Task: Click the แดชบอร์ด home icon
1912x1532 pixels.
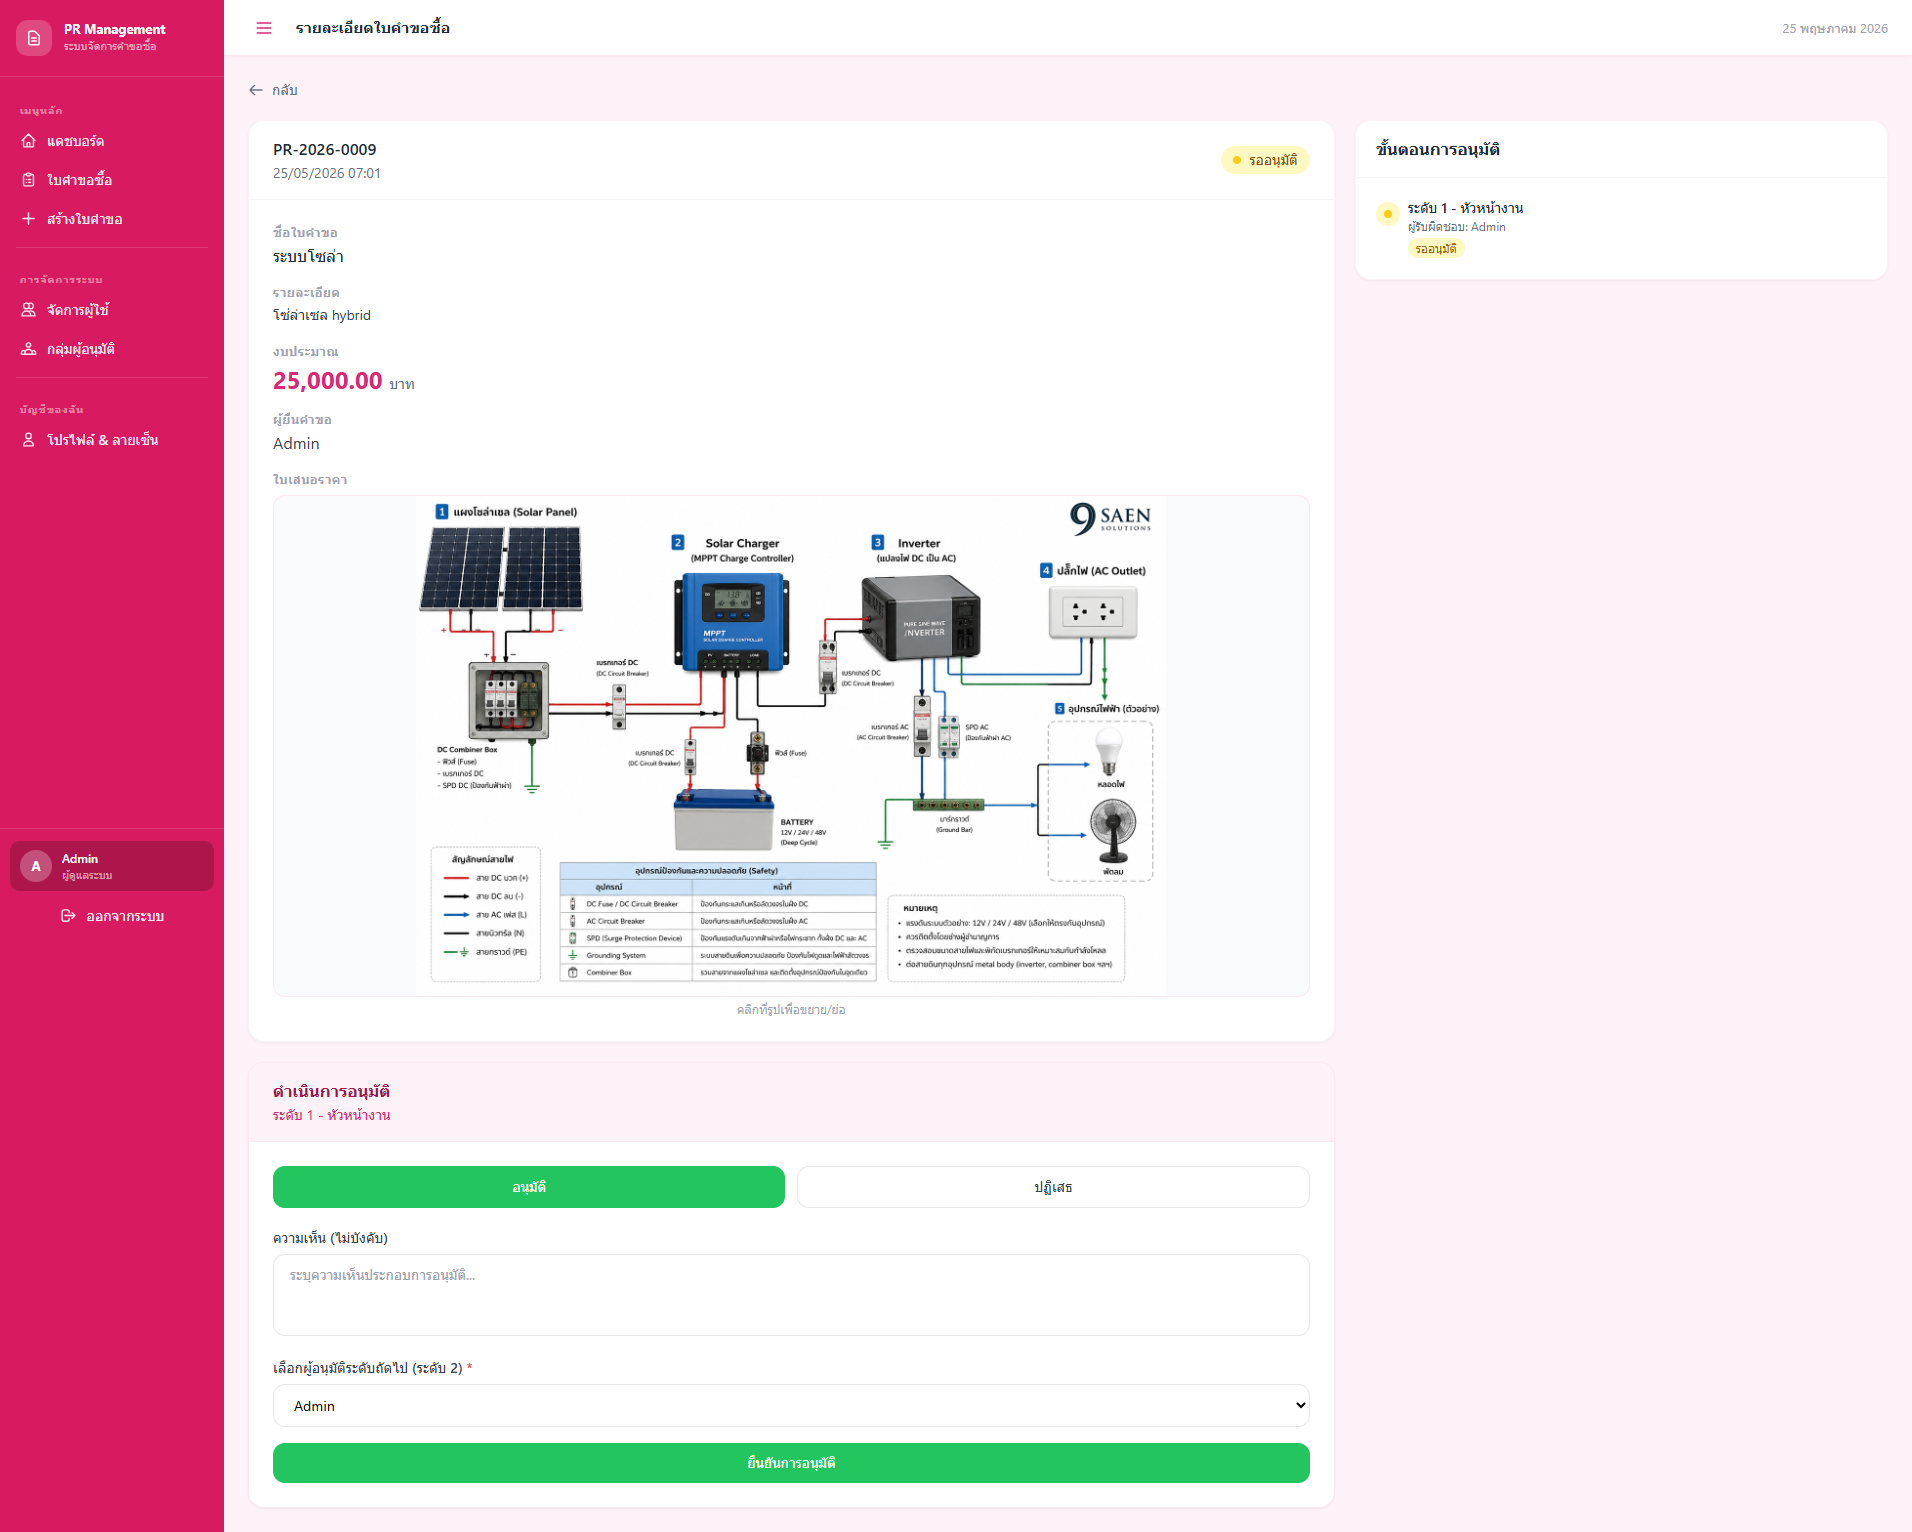Action: [x=29, y=141]
